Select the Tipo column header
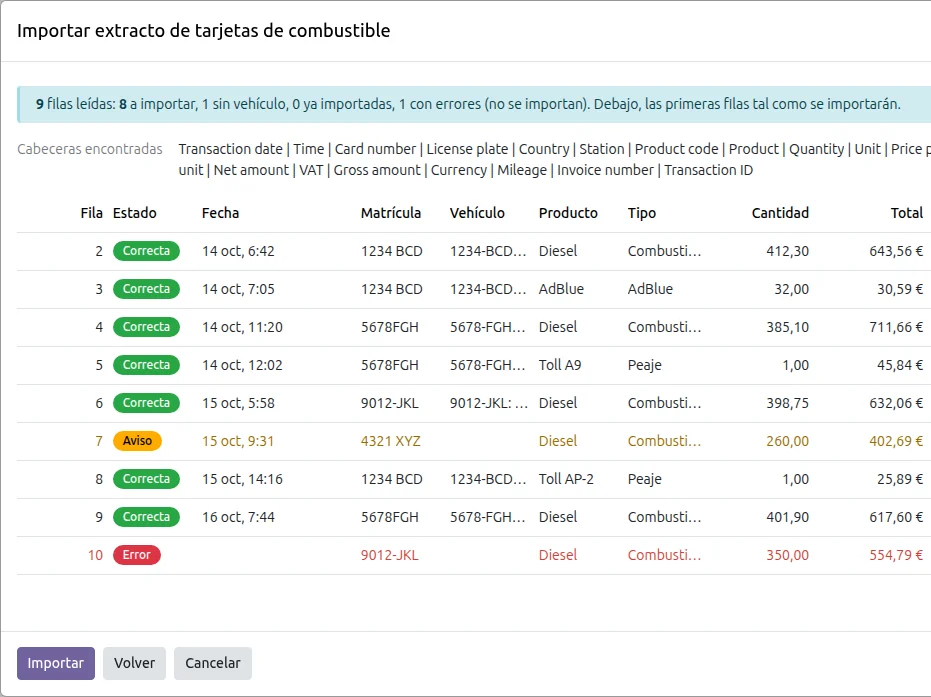931x697 pixels. point(642,213)
